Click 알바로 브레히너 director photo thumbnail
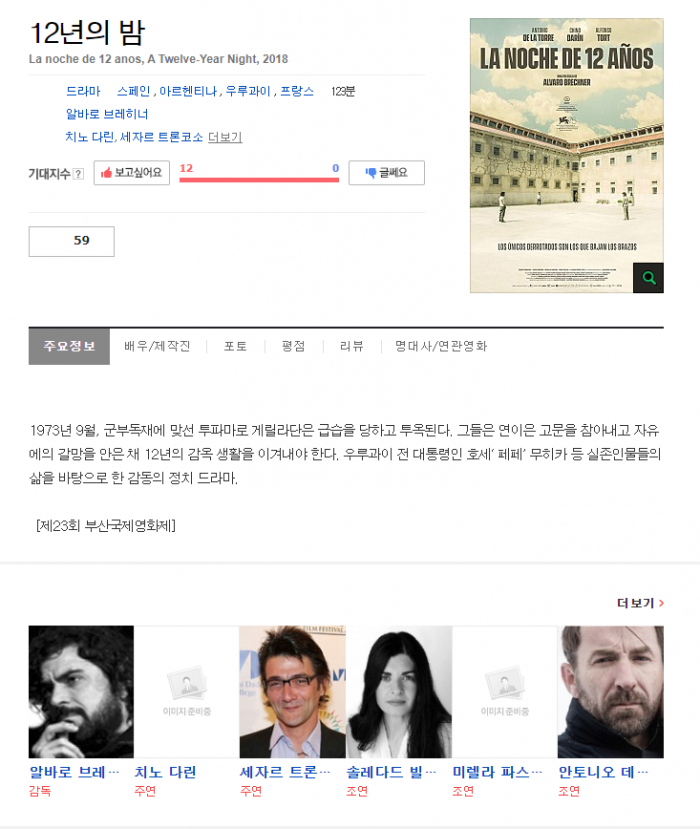The width and height of the screenshot is (700, 829). (x=81, y=692)
